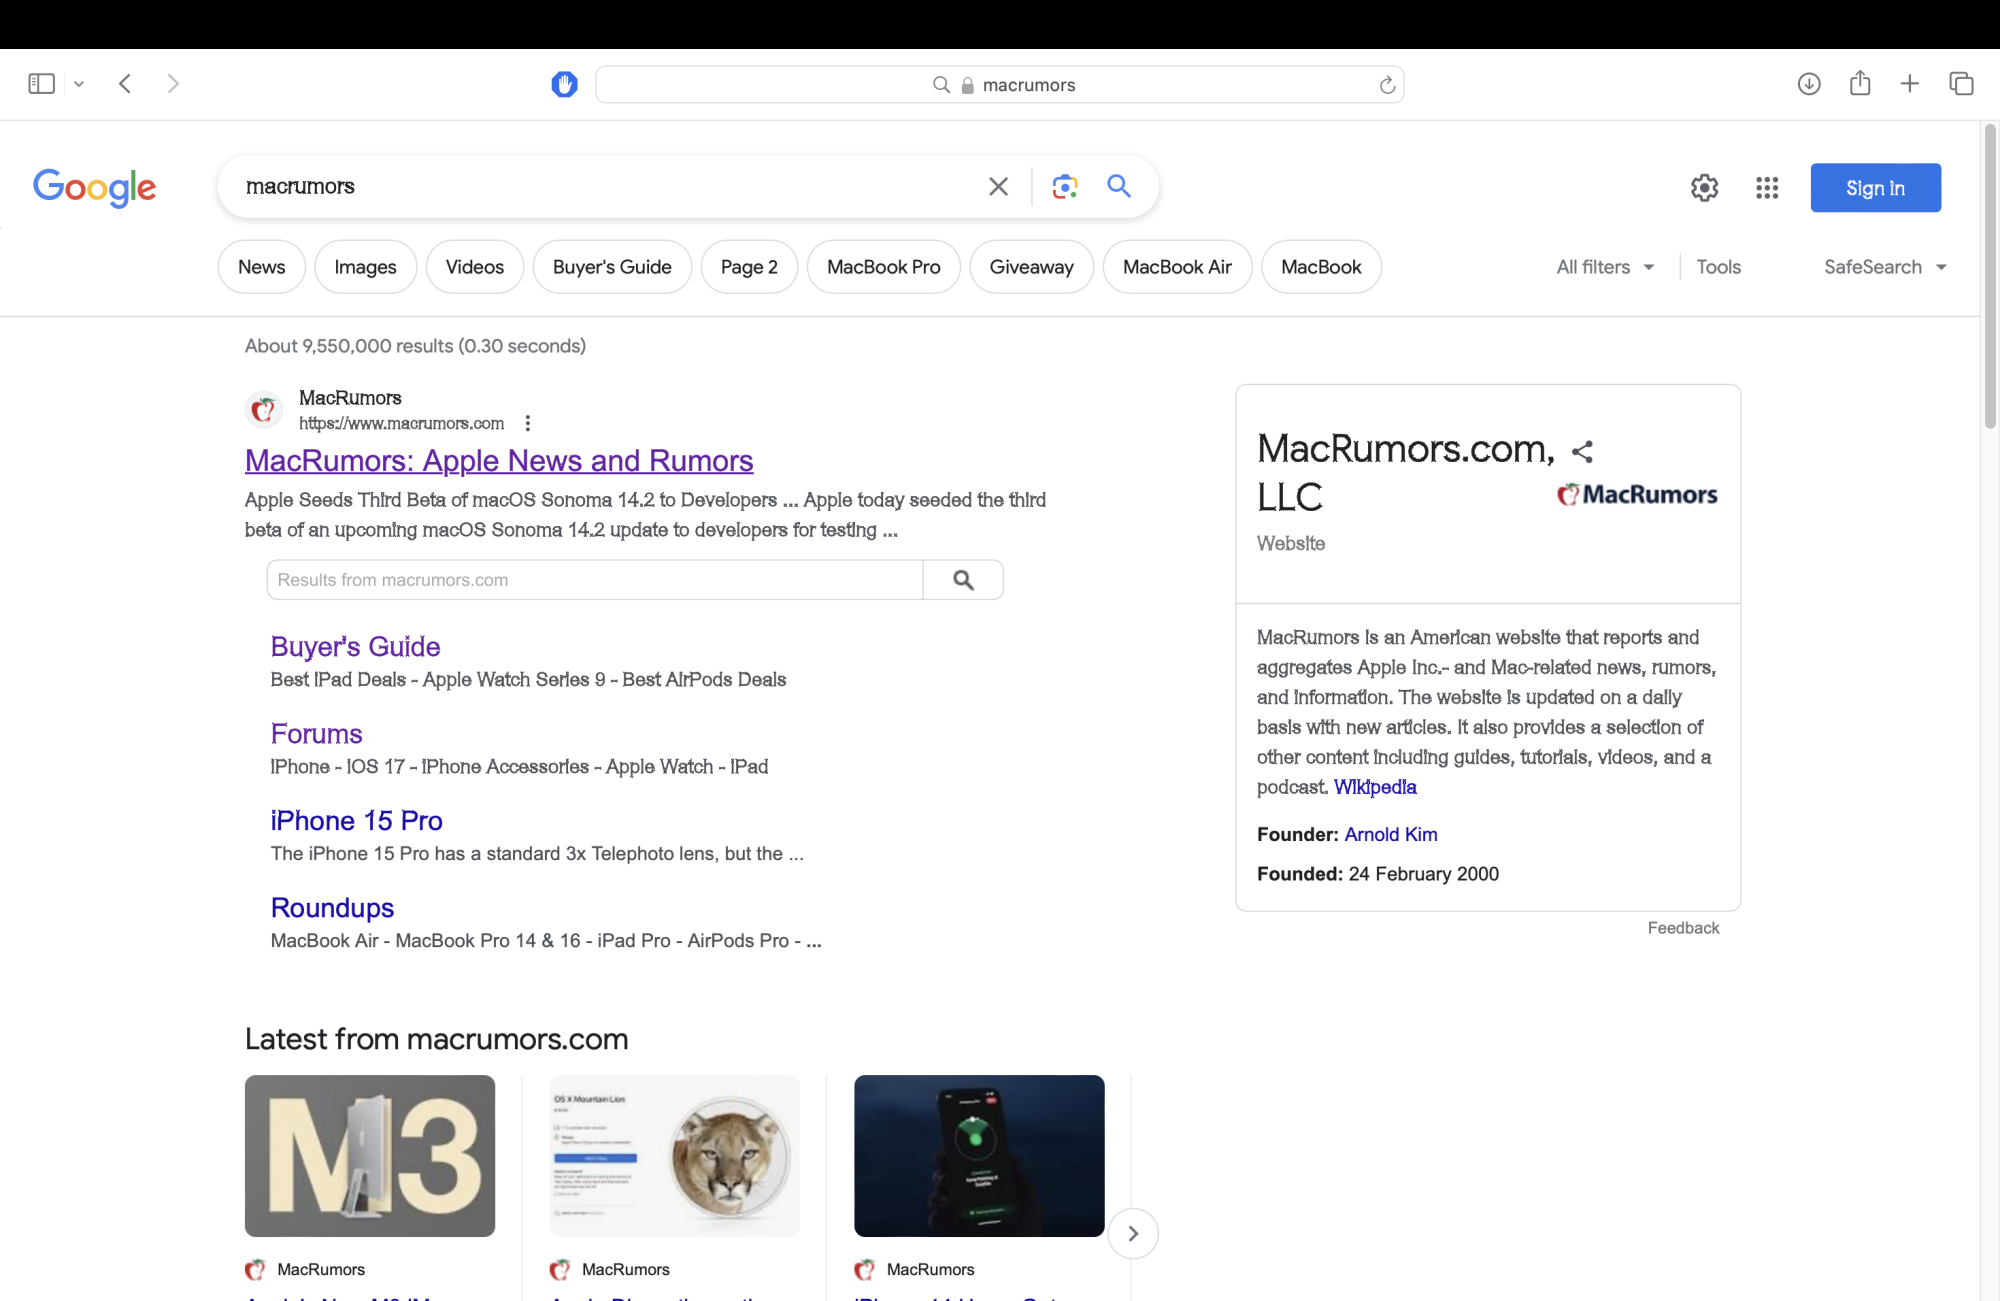Viewport: 2000px width, 1301px height.
Task: Show the tab overview
Action: point(1961,84)
